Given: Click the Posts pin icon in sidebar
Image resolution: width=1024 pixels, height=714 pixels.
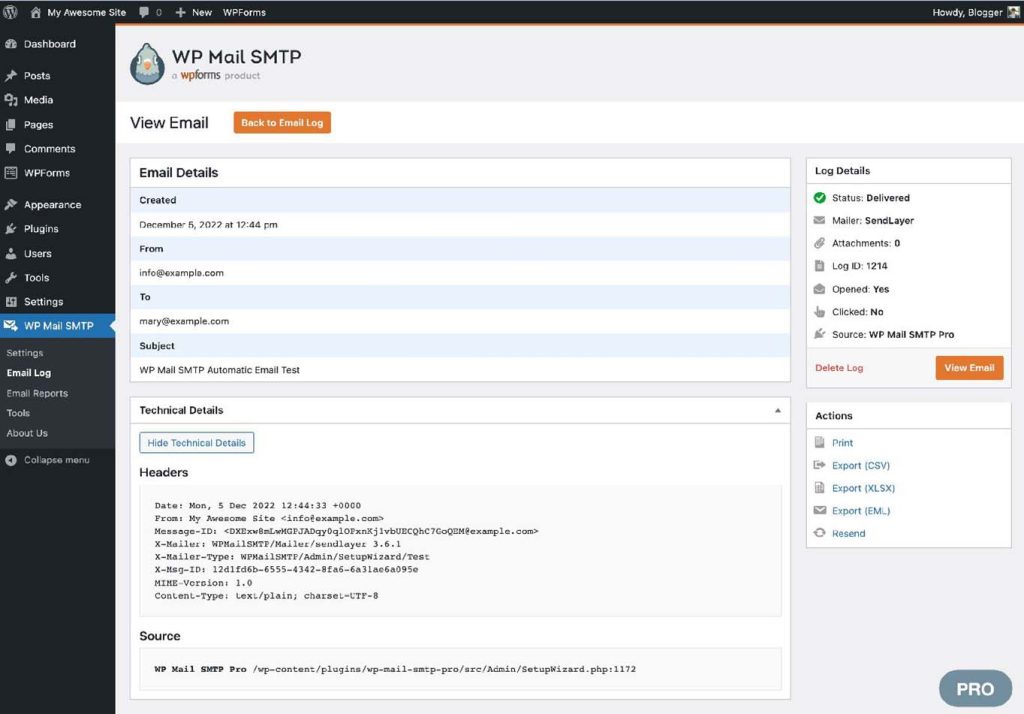Looking at the screenshot, I should click(10, 75).
